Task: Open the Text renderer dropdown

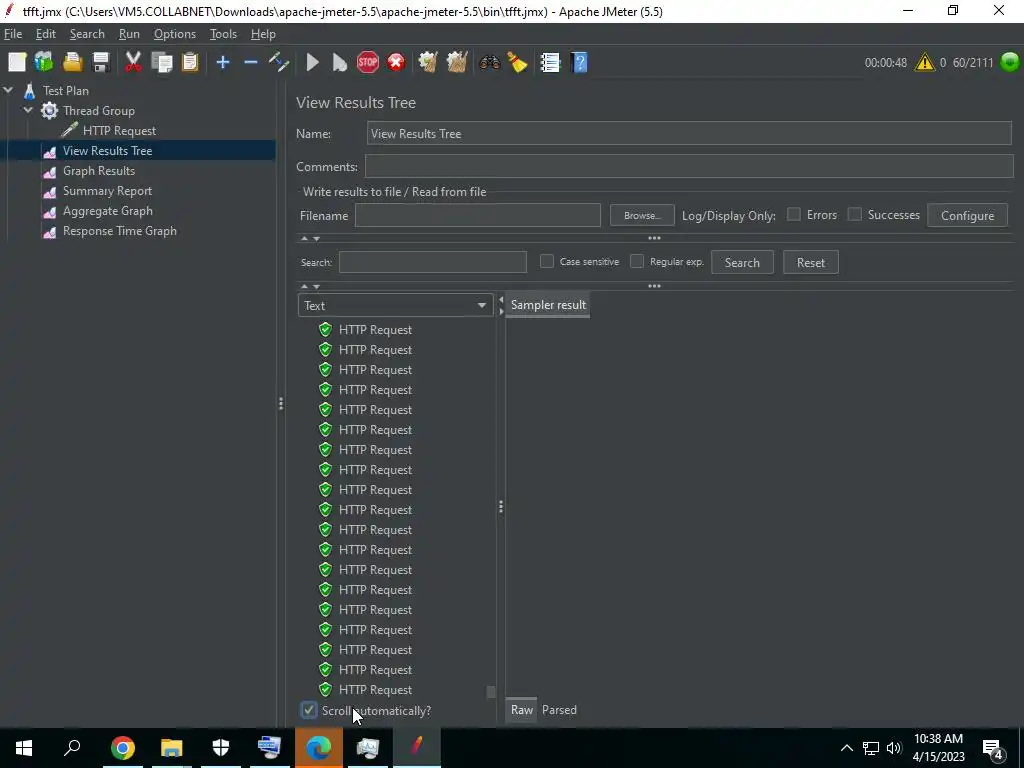Action: point(395,306)
